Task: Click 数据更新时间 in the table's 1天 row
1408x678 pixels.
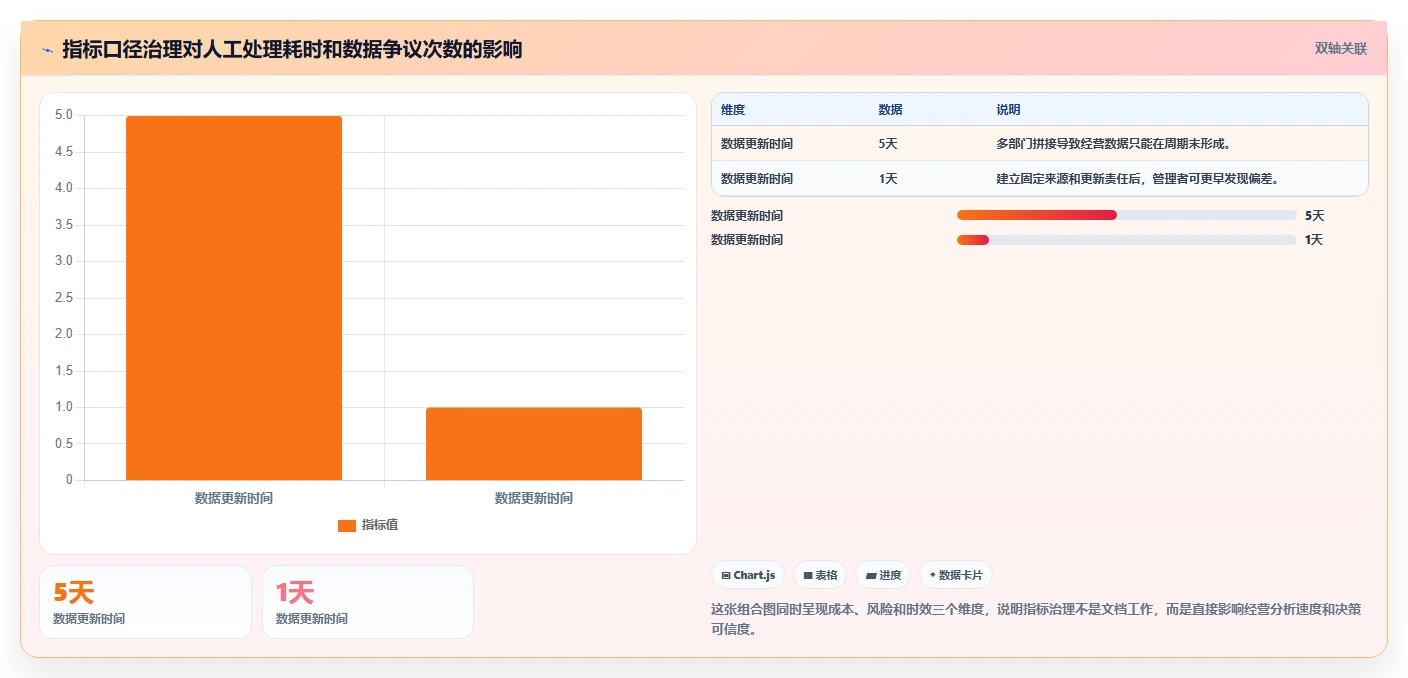Action: [757, 179]
